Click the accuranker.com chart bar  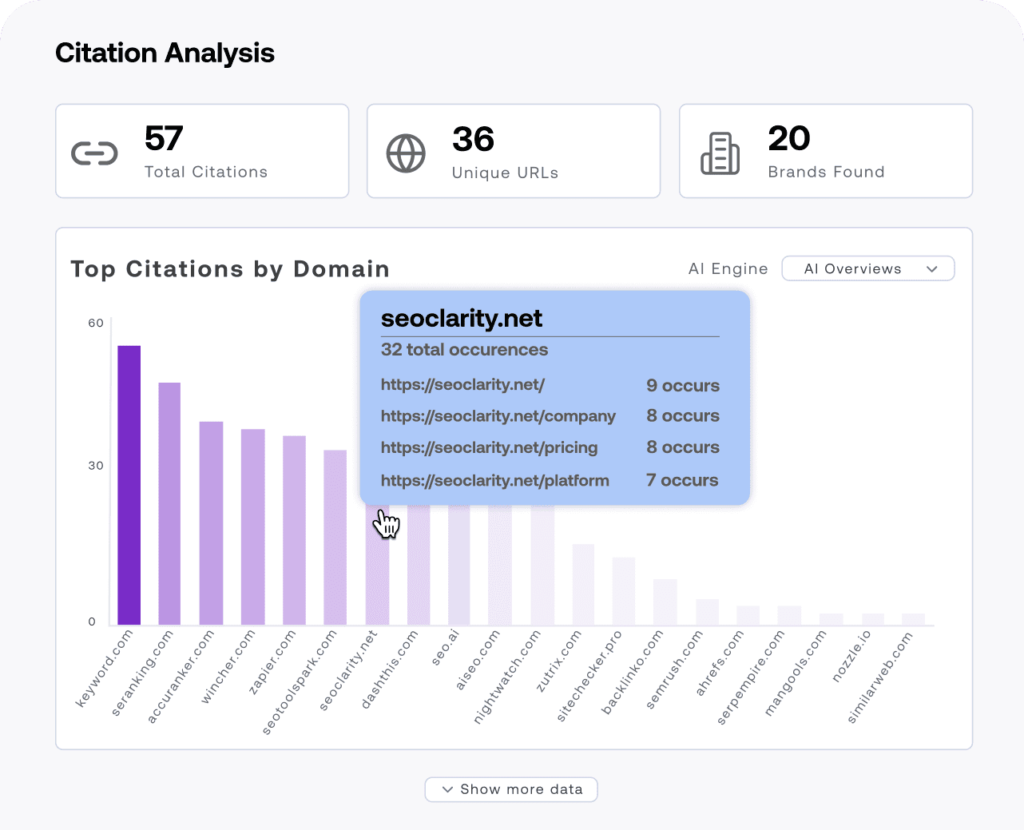click(x=211, y=523)
